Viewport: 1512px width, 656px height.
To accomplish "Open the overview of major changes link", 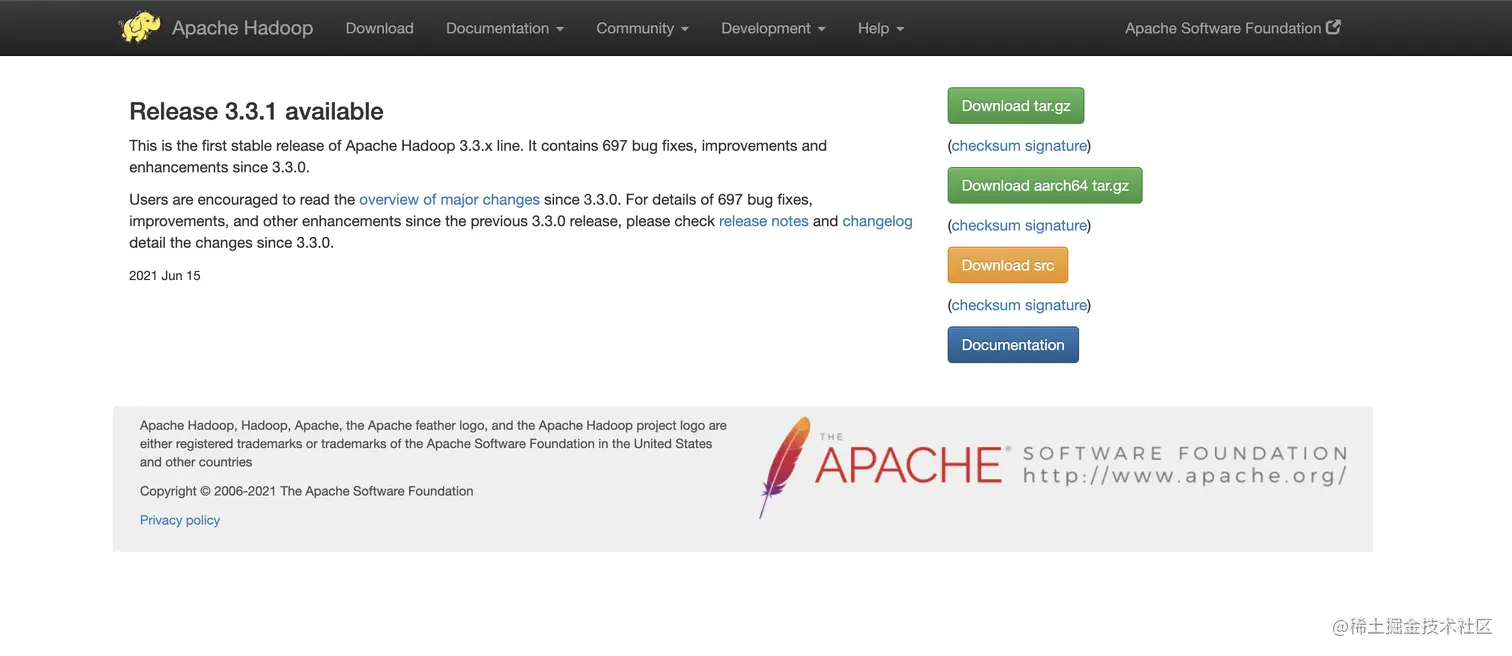I will 449,200.
